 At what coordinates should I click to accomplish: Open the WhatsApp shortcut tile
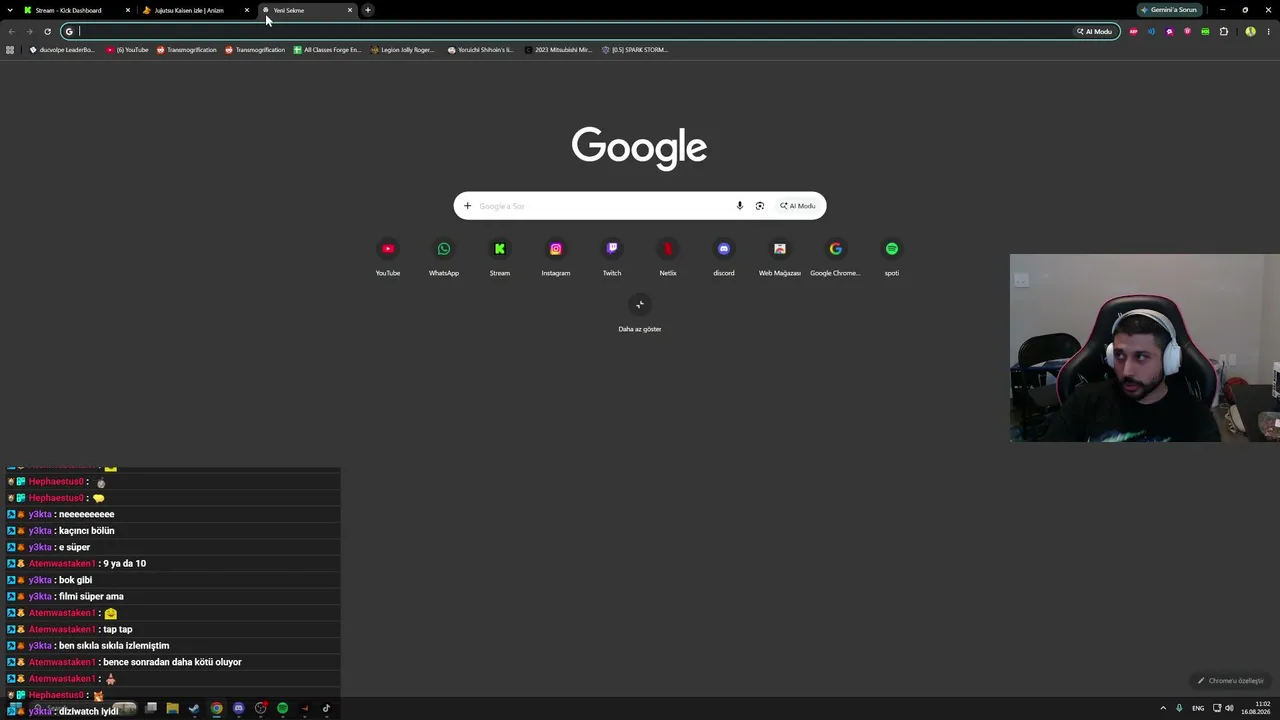(444, 257)
